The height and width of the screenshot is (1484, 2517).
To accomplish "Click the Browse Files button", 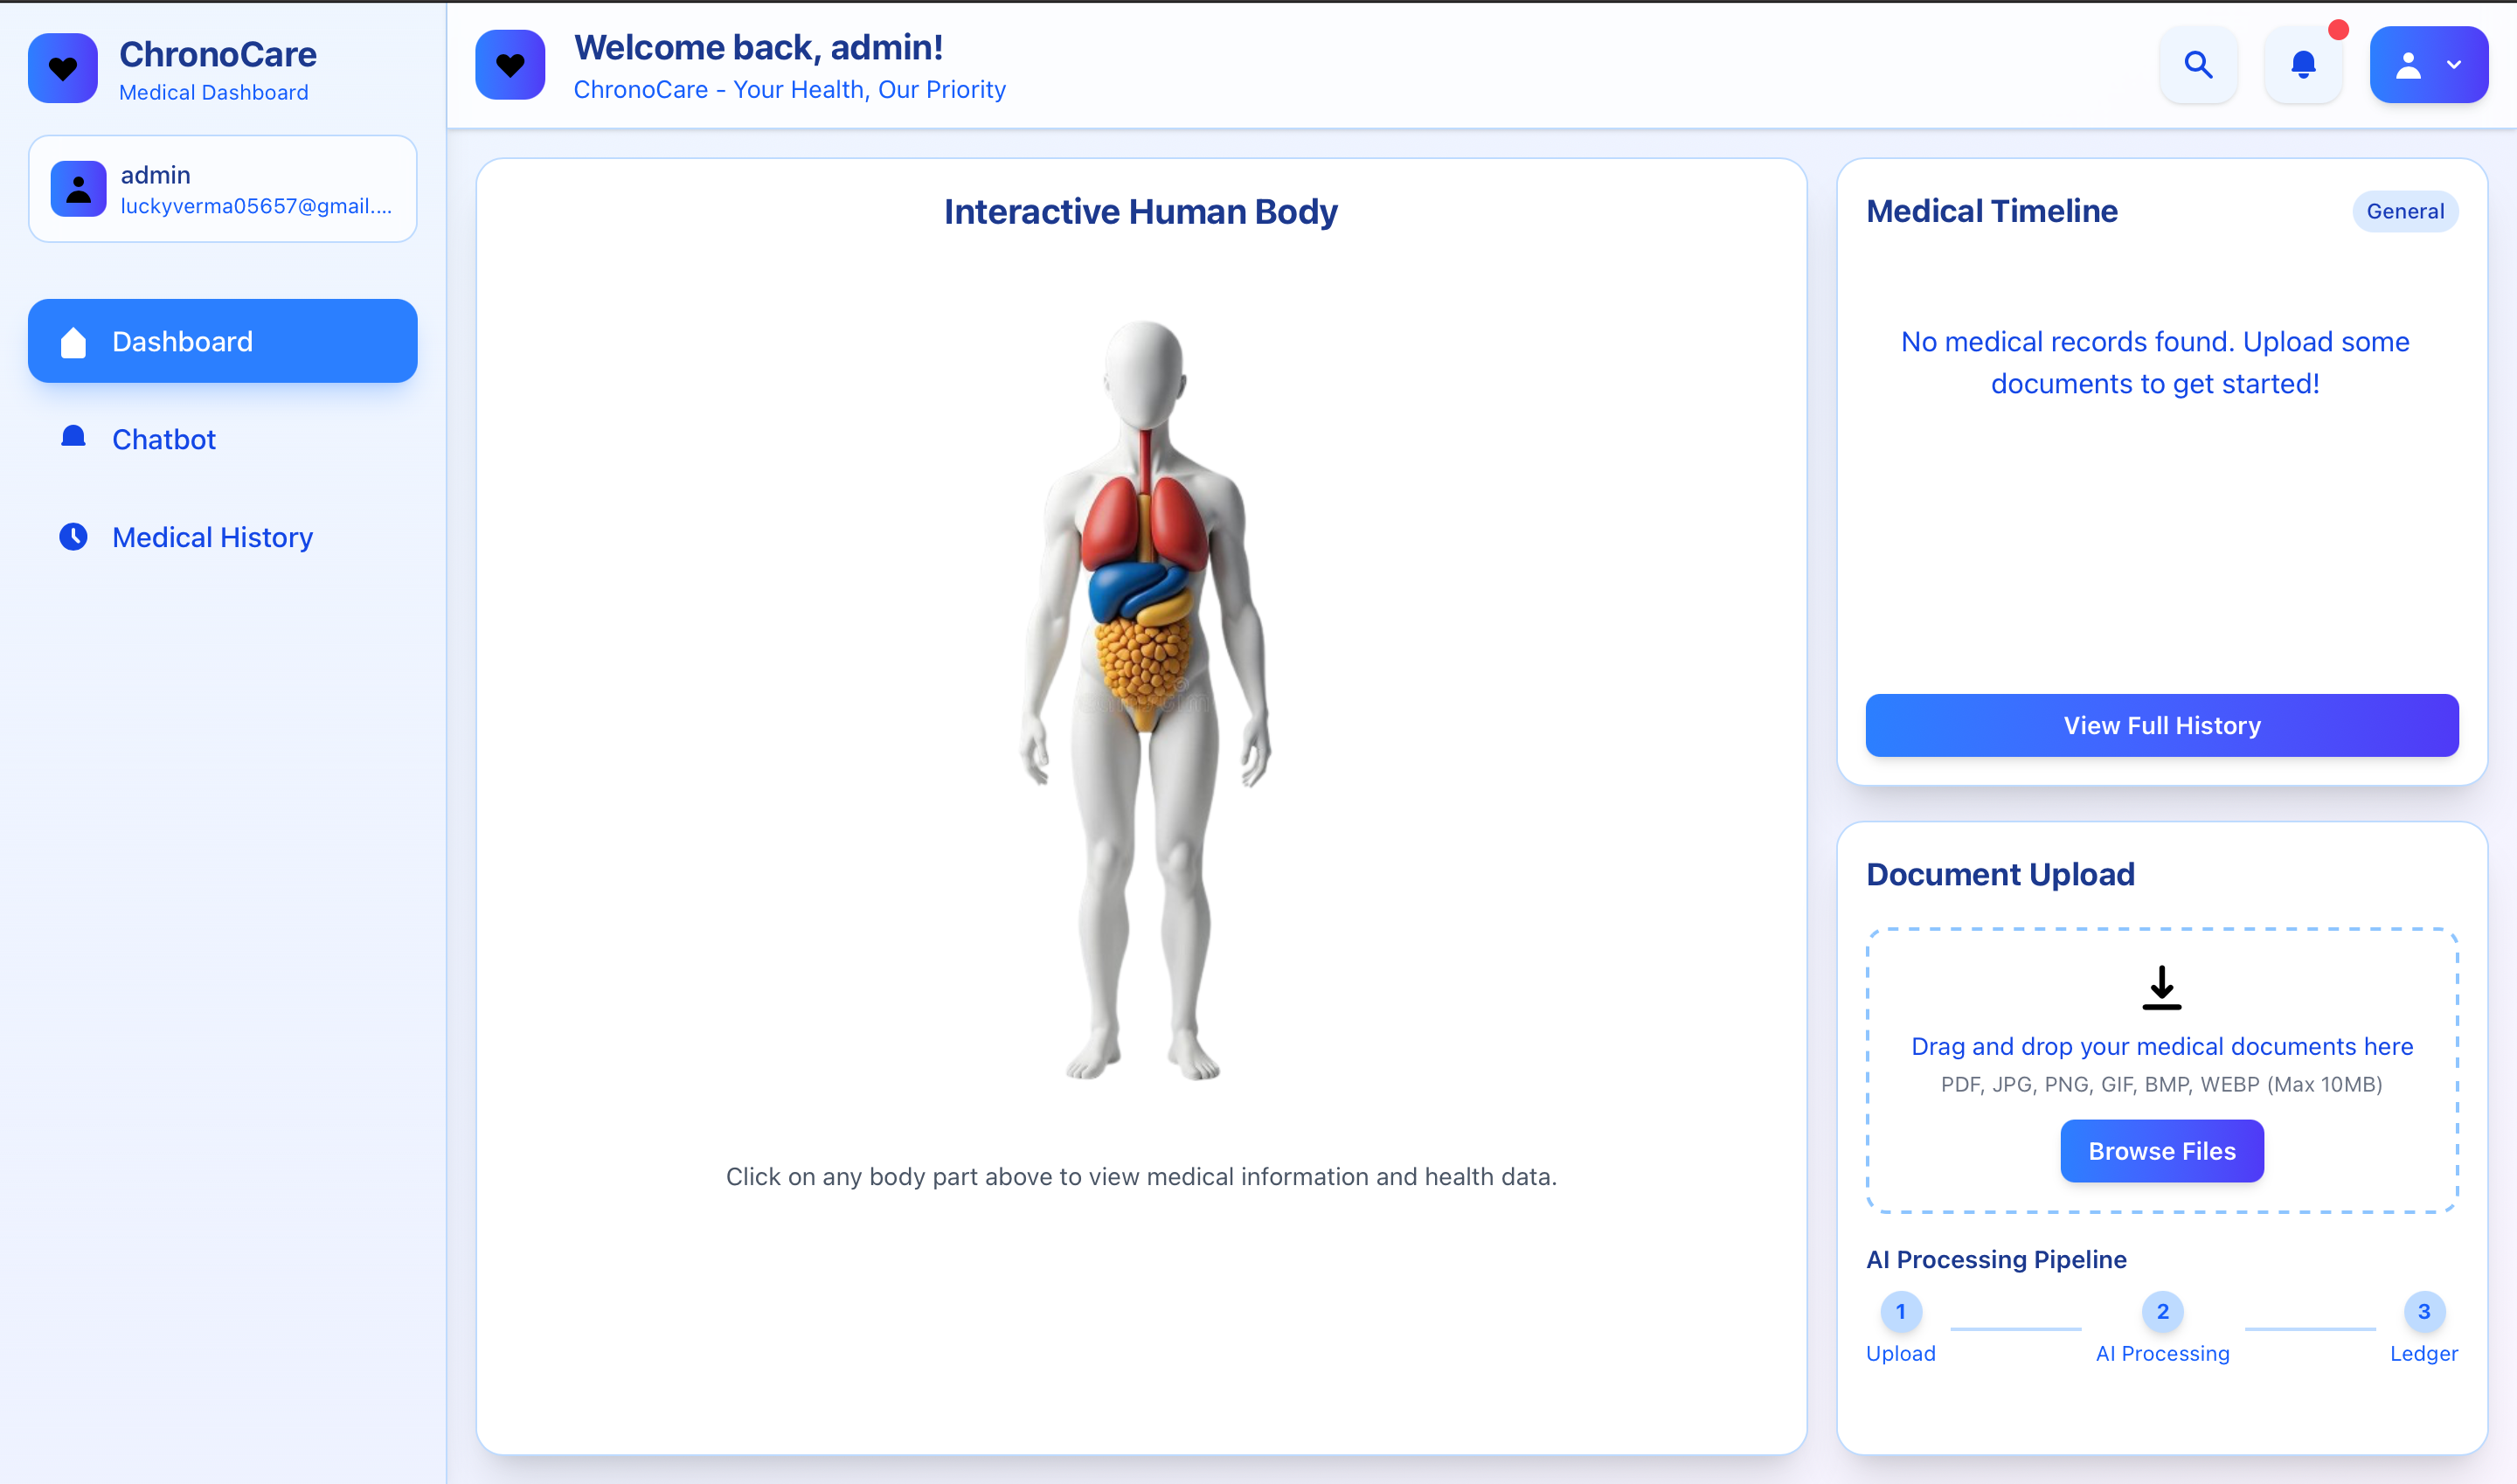I will tap(2161, 1151).
